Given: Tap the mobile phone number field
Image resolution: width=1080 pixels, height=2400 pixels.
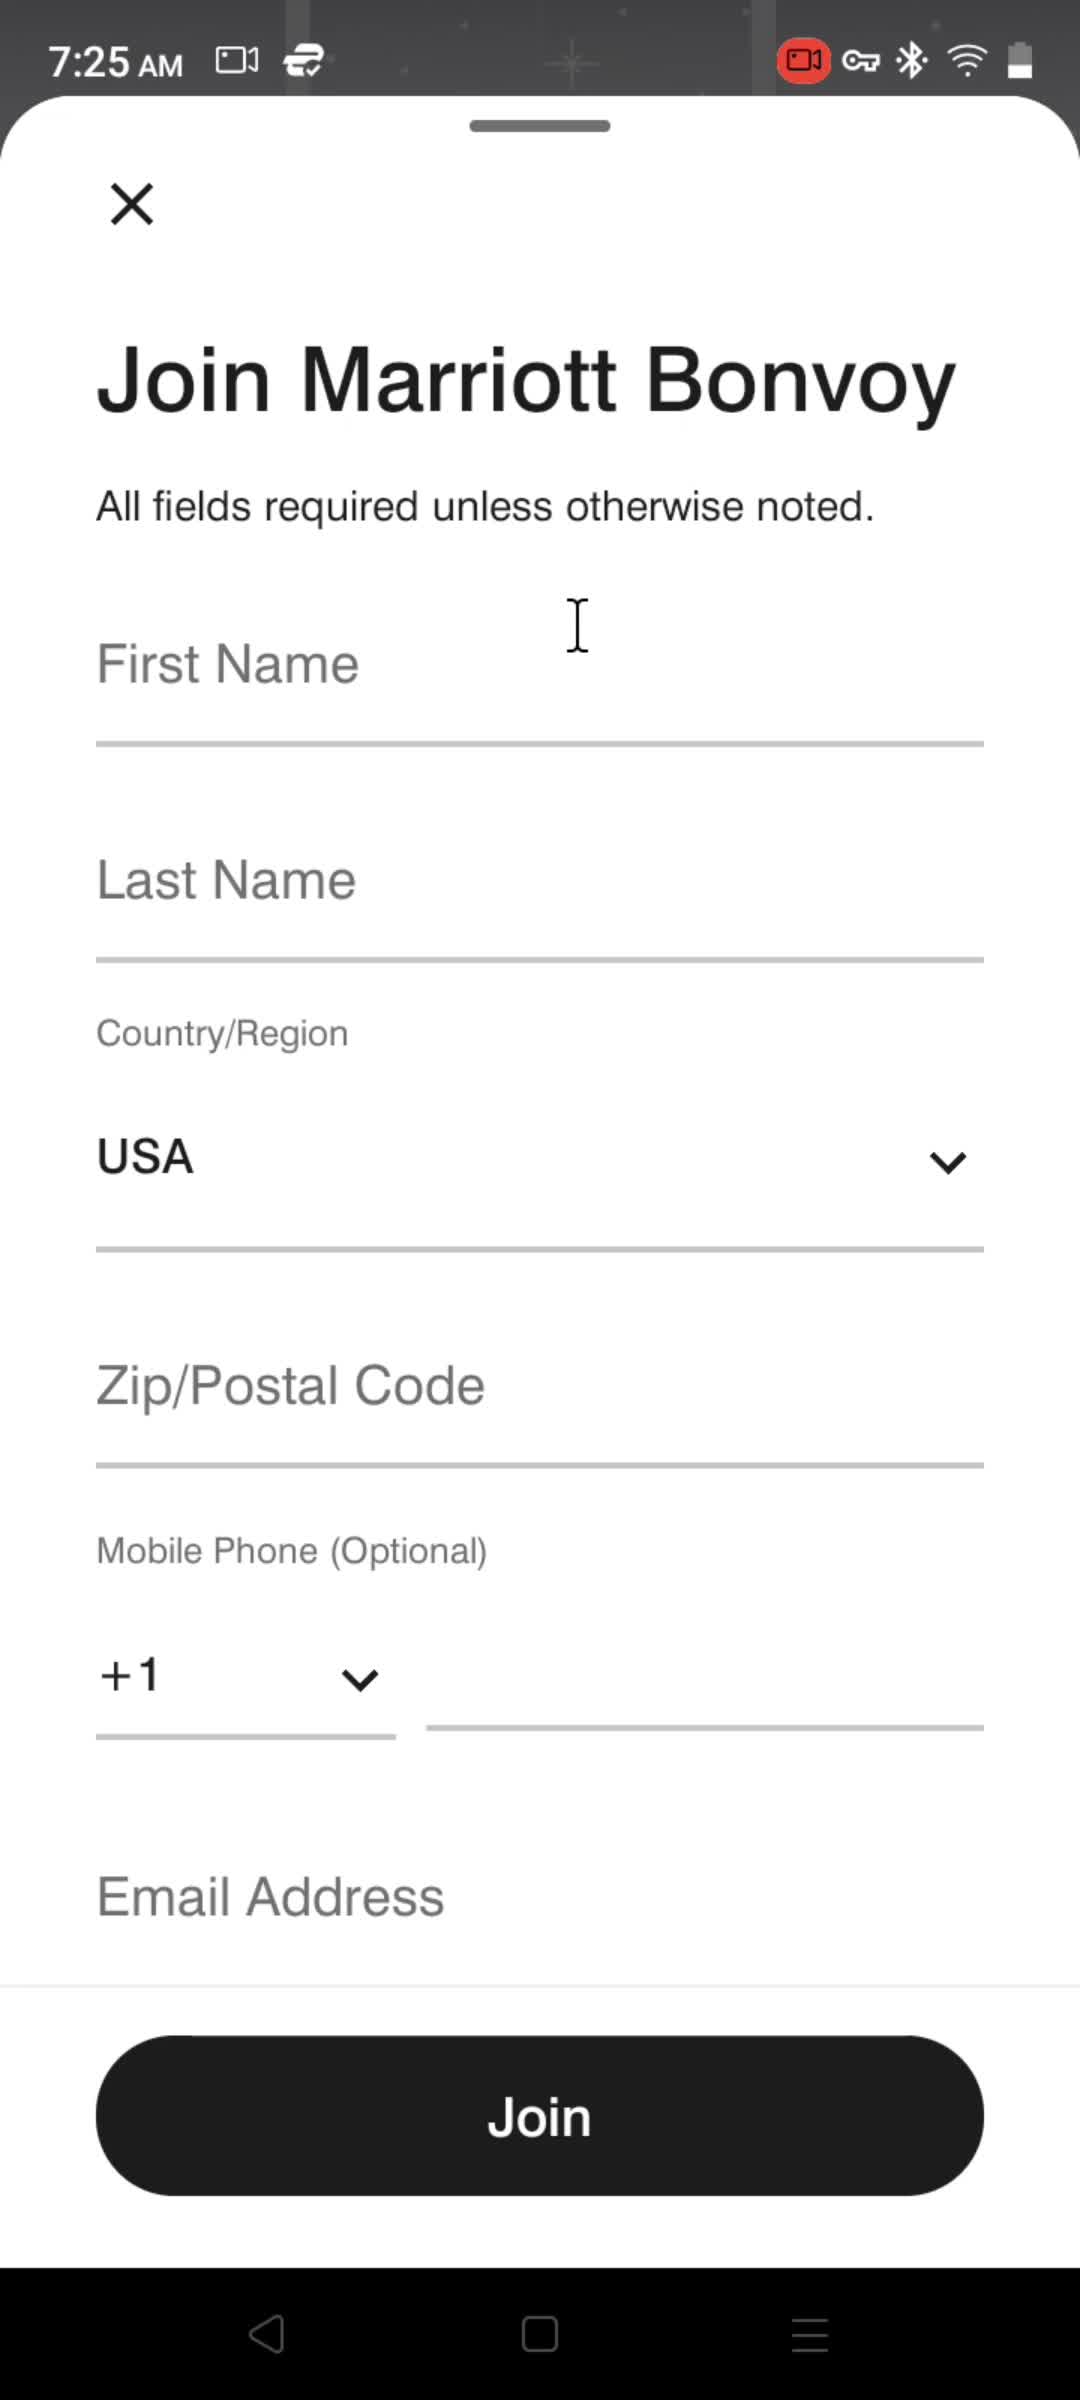Looking at the screenshot, I should pos(705,1680).
